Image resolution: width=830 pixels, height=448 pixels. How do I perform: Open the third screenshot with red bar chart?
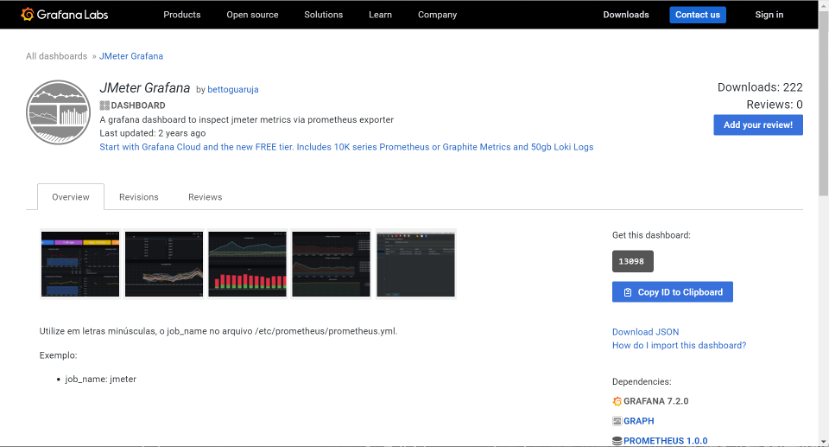click(x=247, y=264)
